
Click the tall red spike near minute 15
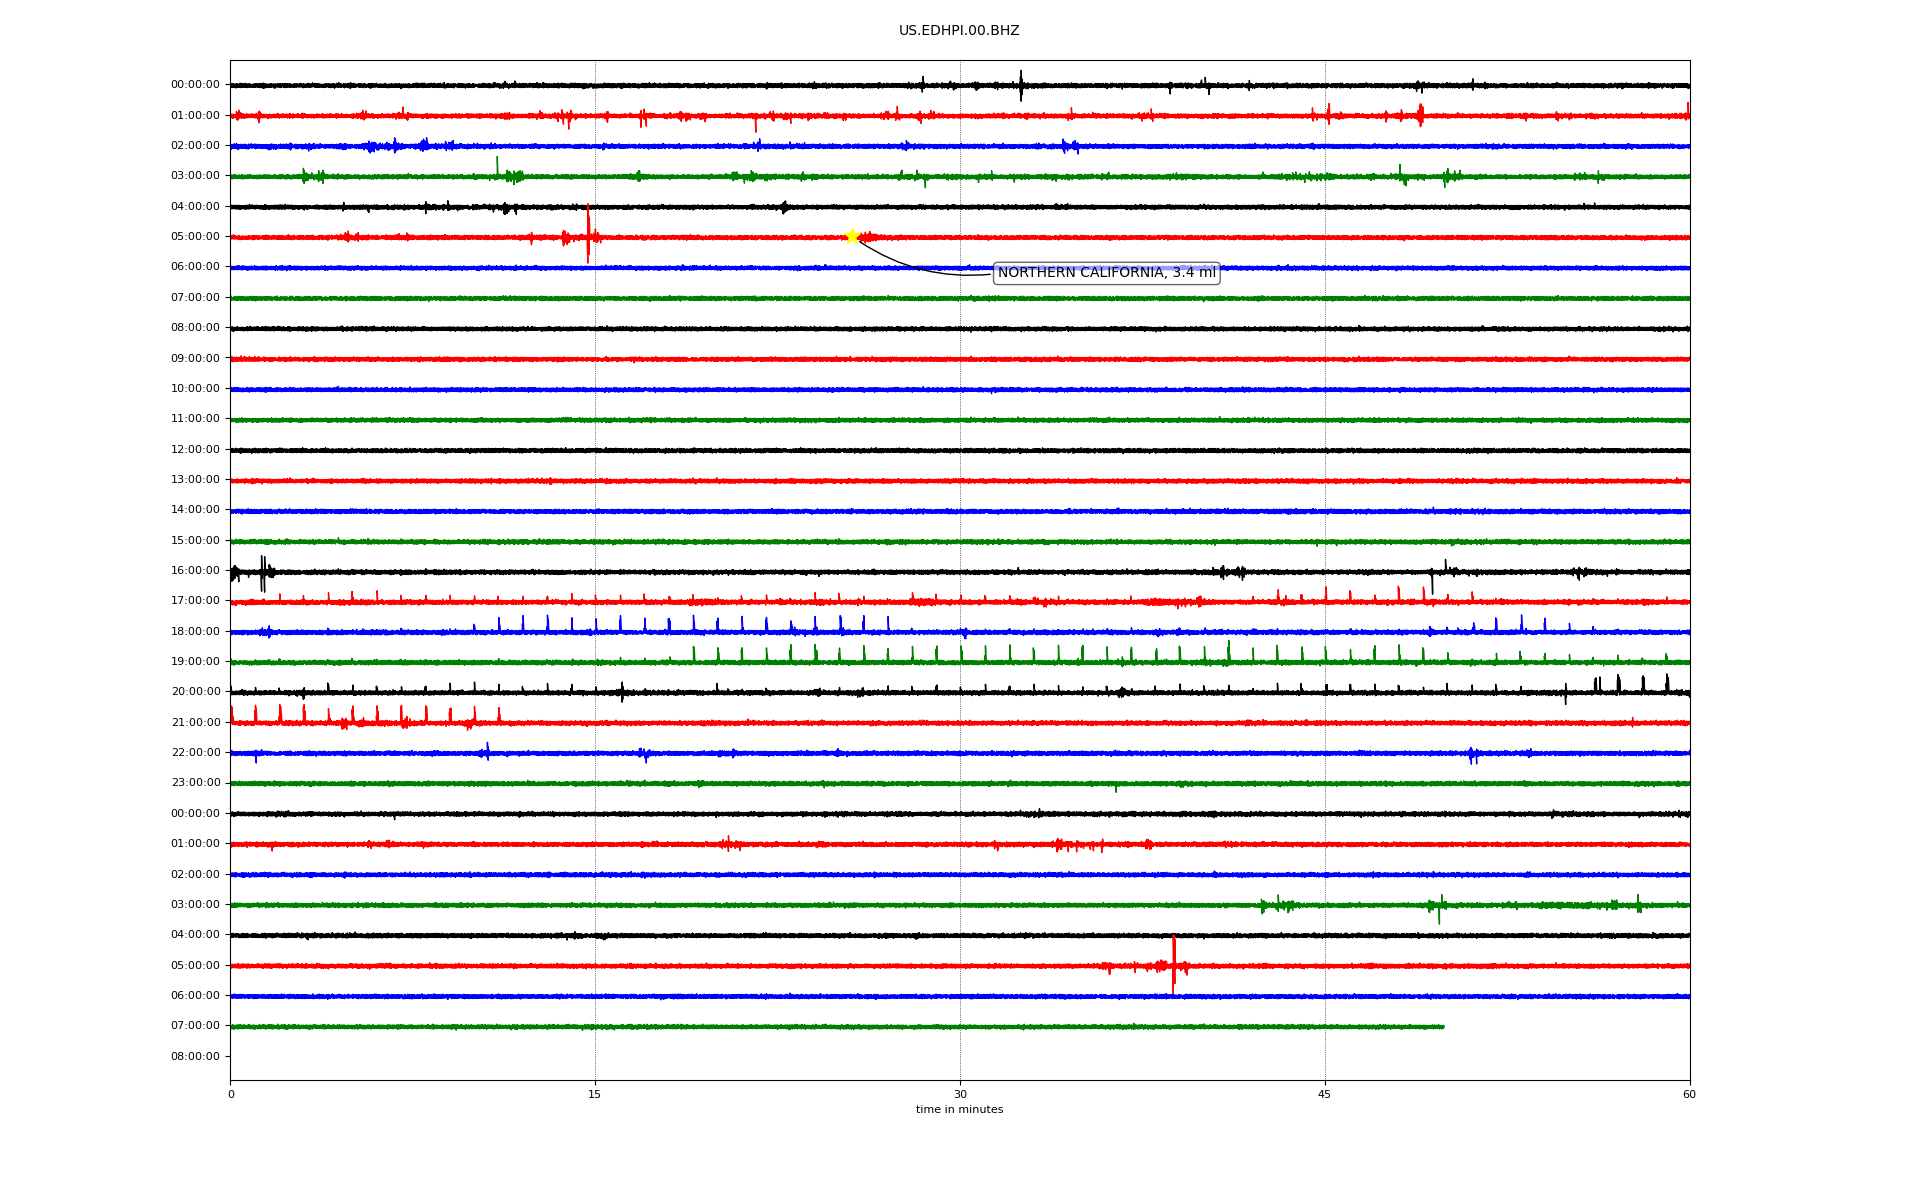click(588, 235)
